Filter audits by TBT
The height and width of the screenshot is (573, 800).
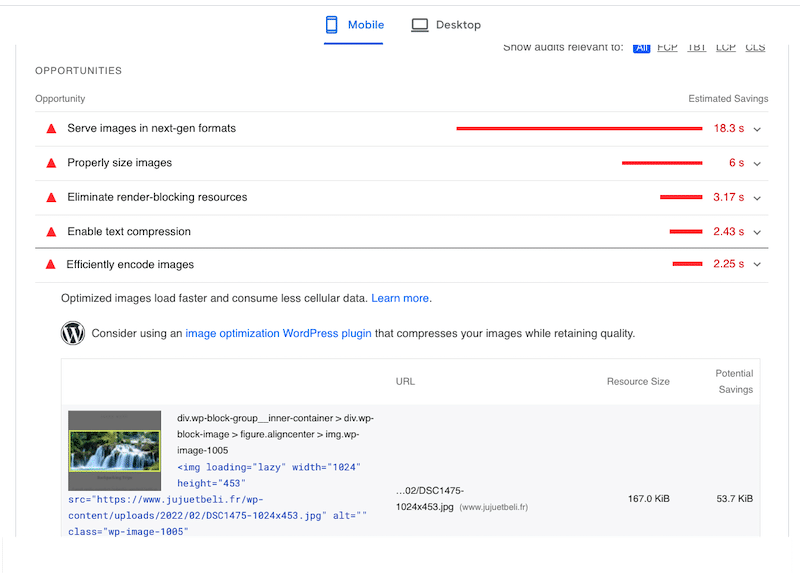pos(696,47)
